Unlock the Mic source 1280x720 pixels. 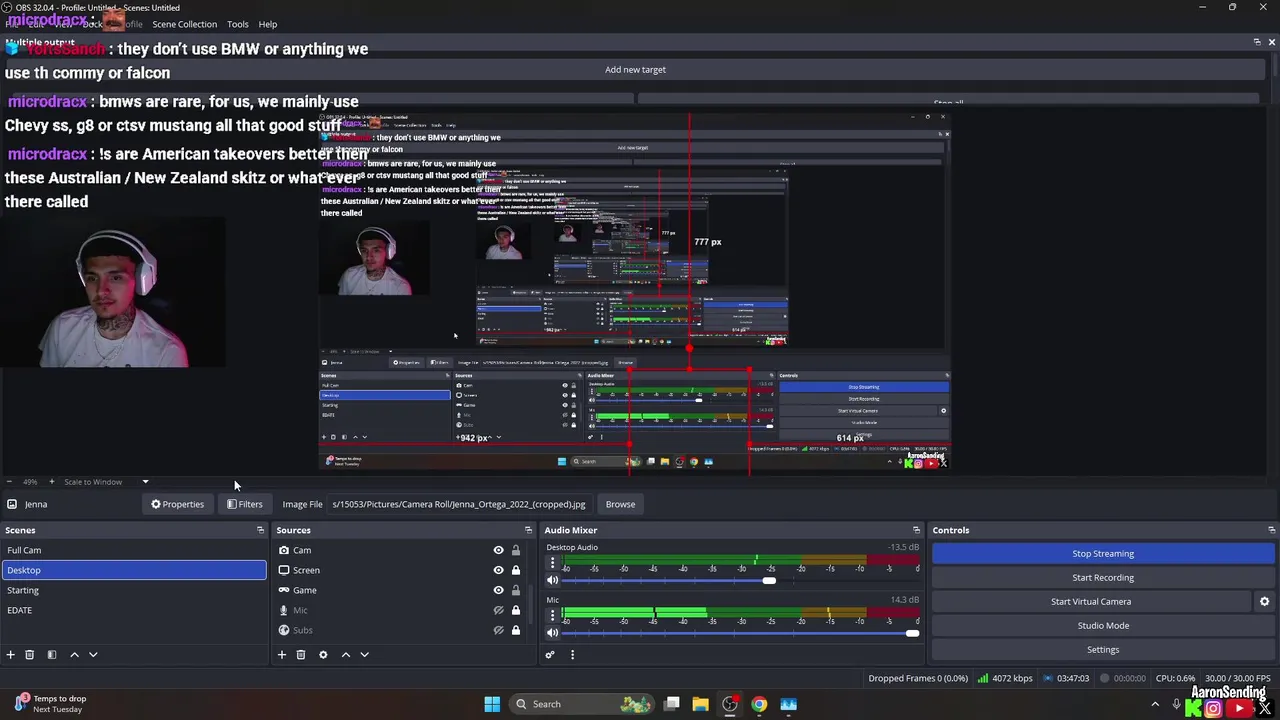[x=516, y=610]
